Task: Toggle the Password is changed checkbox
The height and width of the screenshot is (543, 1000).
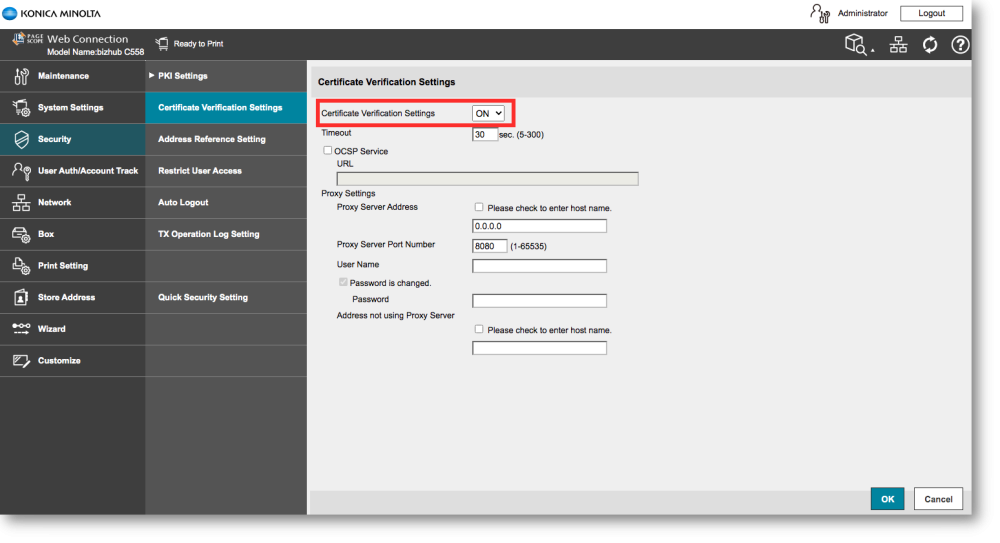Action: 343,282
